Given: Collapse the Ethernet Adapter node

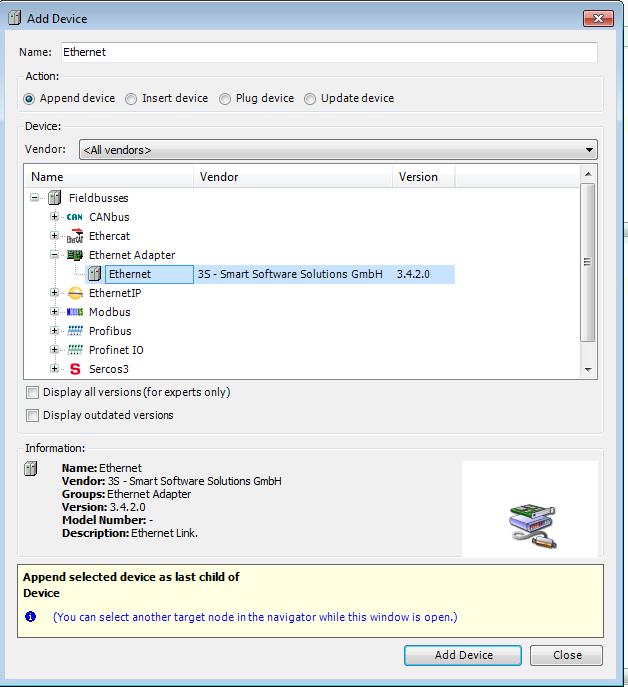Looking at the screenshot, I should [x=54, y=255].
